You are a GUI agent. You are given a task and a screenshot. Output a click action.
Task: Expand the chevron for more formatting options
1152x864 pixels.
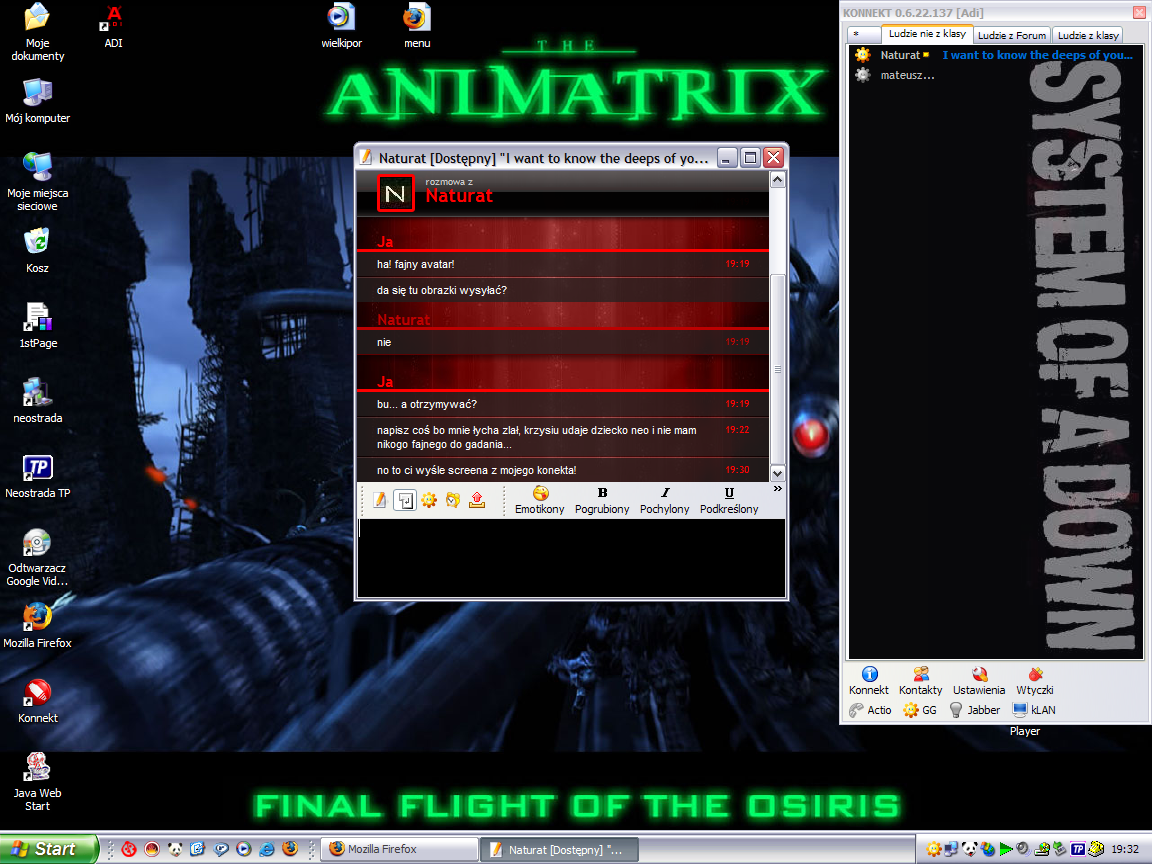pyautogui.click(x=779, y=490)
